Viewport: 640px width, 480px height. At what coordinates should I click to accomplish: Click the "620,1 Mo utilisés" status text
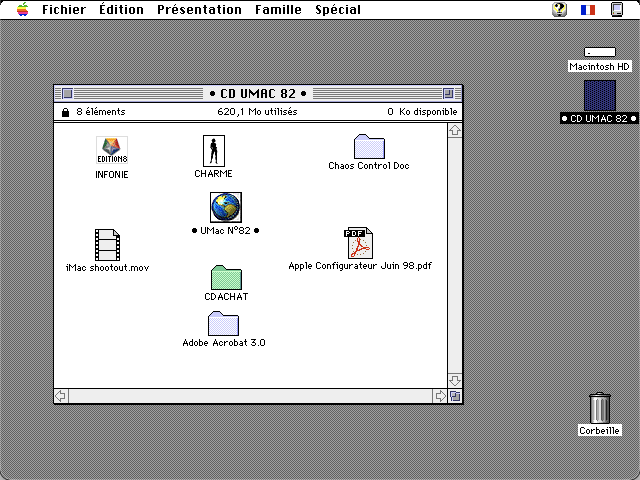[x=257, y=112]
